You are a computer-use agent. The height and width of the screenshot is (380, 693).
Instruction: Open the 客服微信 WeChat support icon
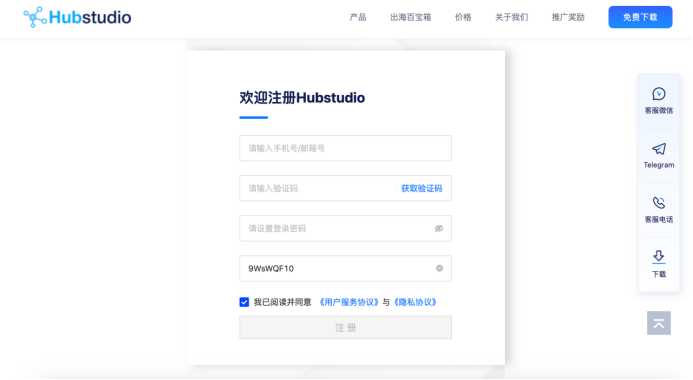659,94
